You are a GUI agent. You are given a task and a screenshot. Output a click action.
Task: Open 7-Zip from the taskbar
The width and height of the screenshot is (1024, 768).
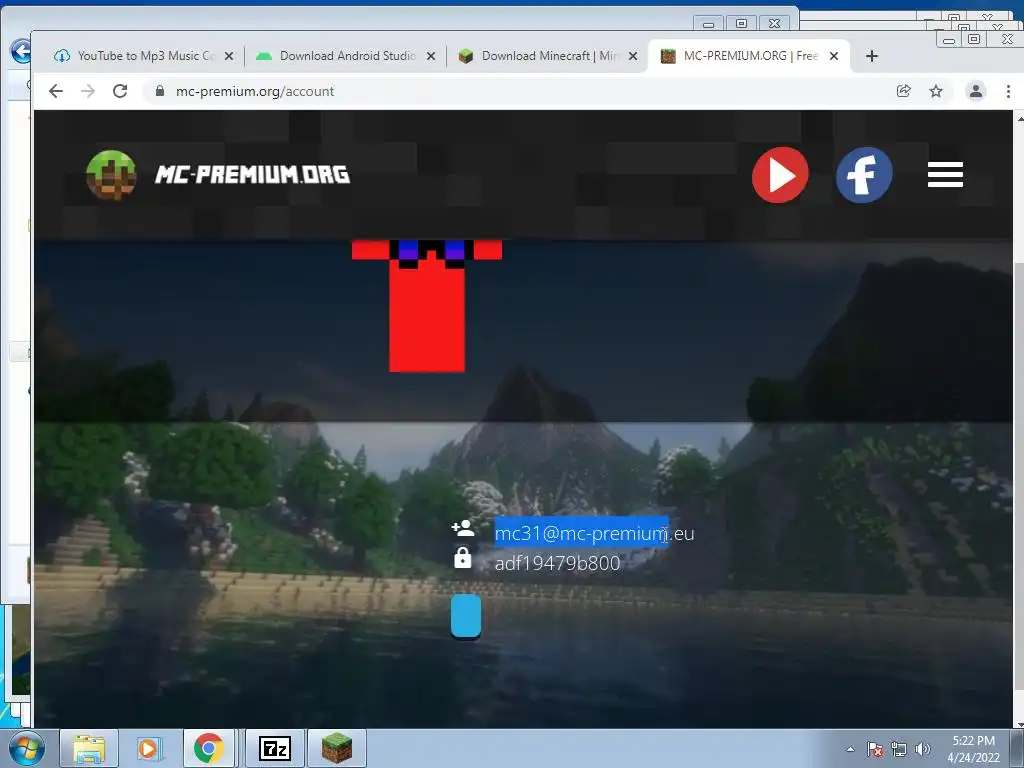[274, 748]
